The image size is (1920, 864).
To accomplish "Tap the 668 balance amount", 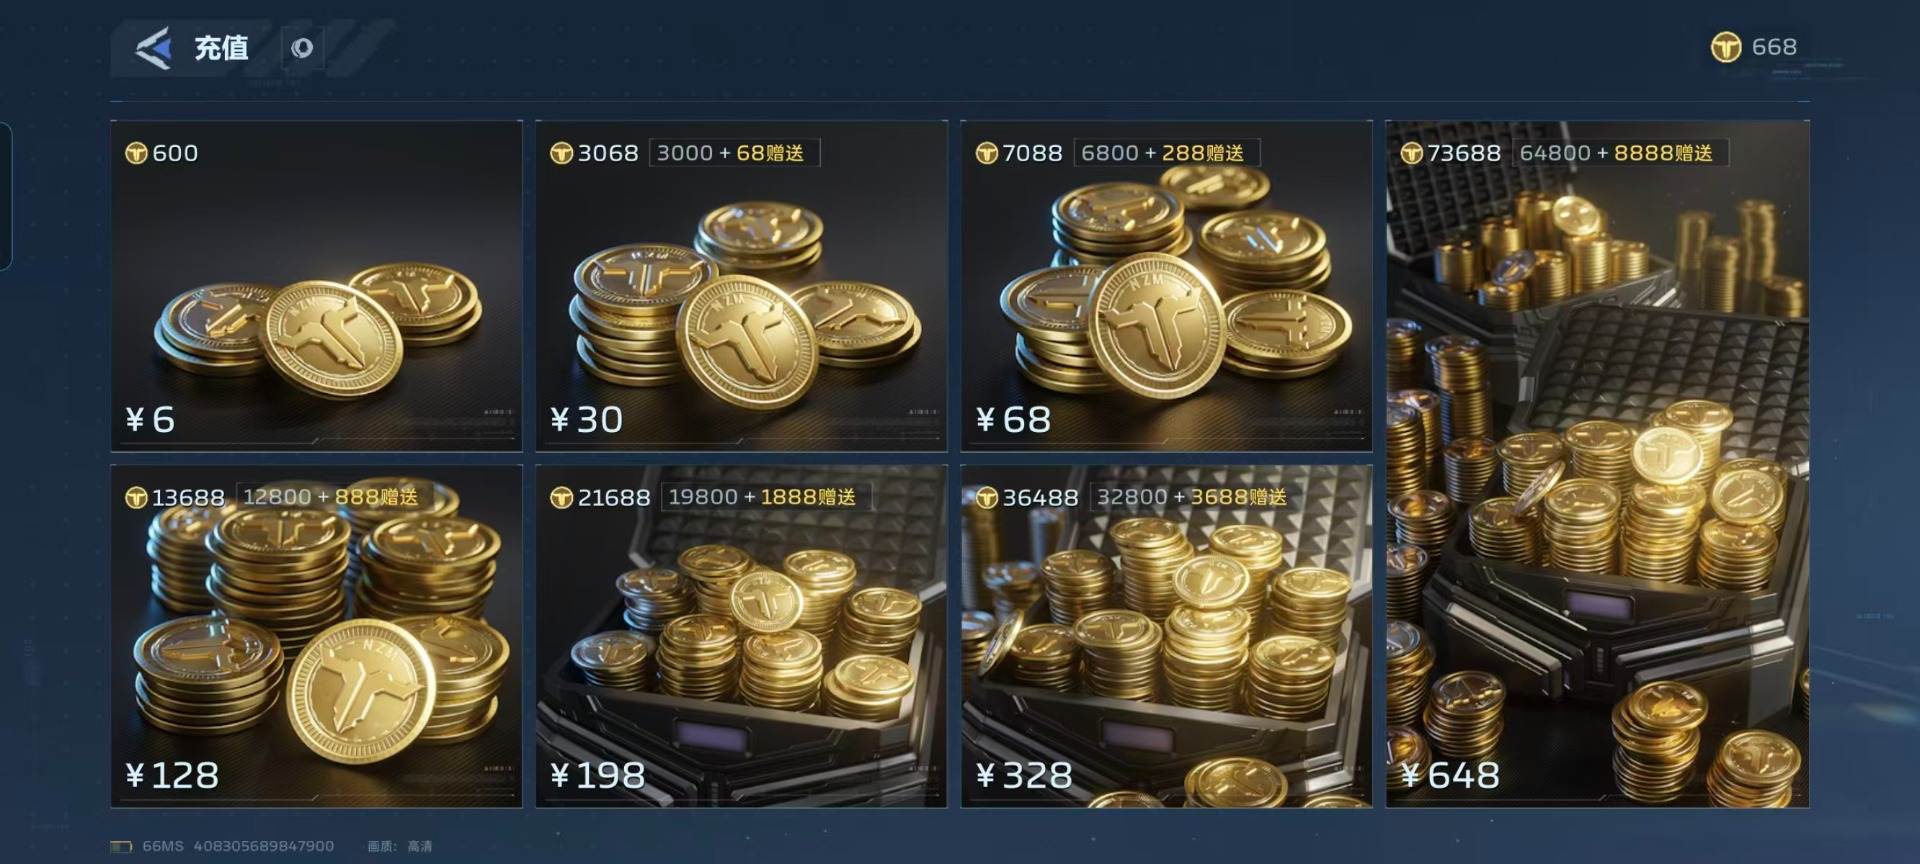I will point(1774,47).
